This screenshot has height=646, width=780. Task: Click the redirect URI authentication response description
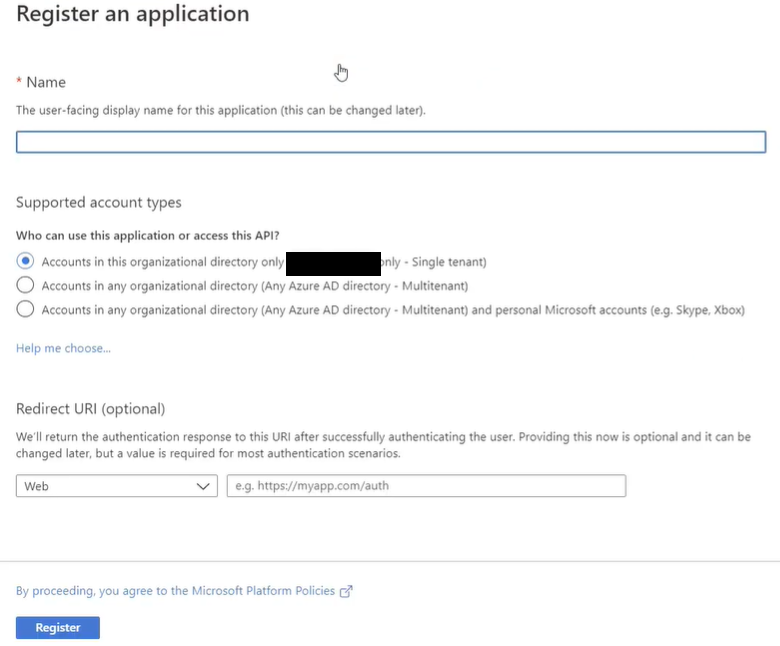[383, 445]
